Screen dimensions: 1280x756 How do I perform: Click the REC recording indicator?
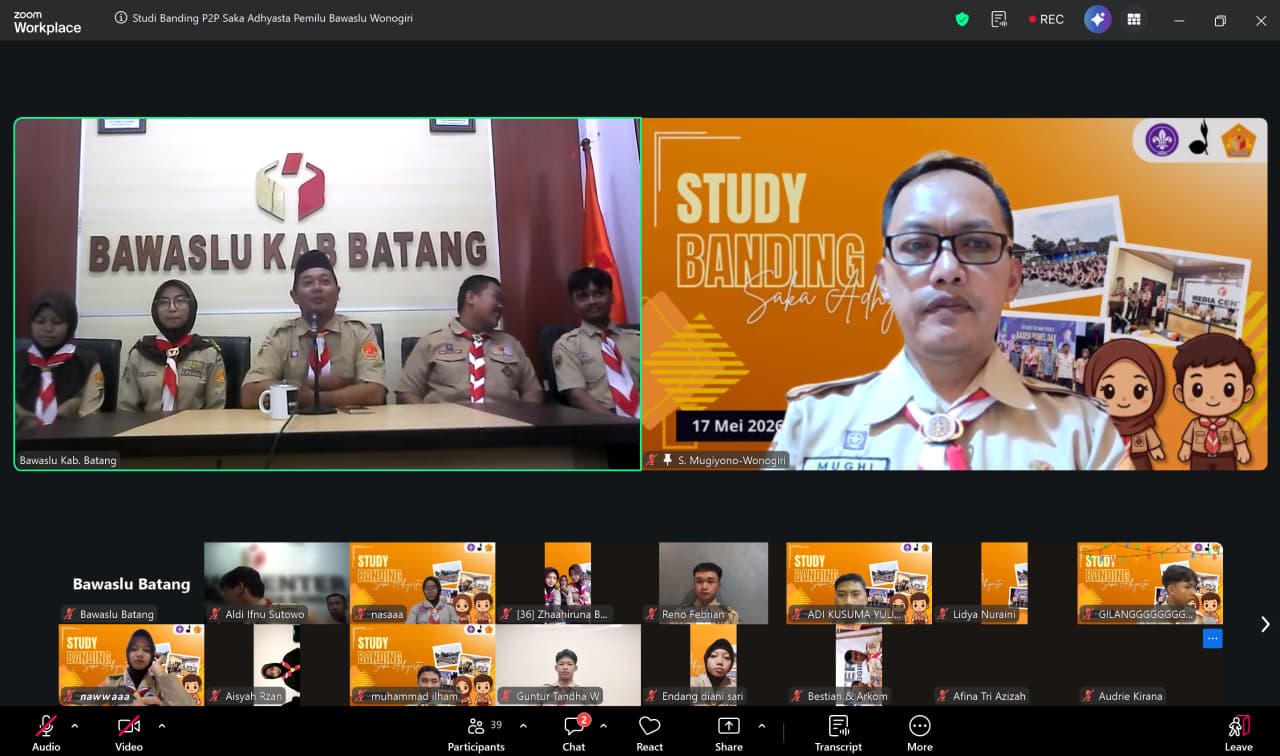[x=1046, y=19]
